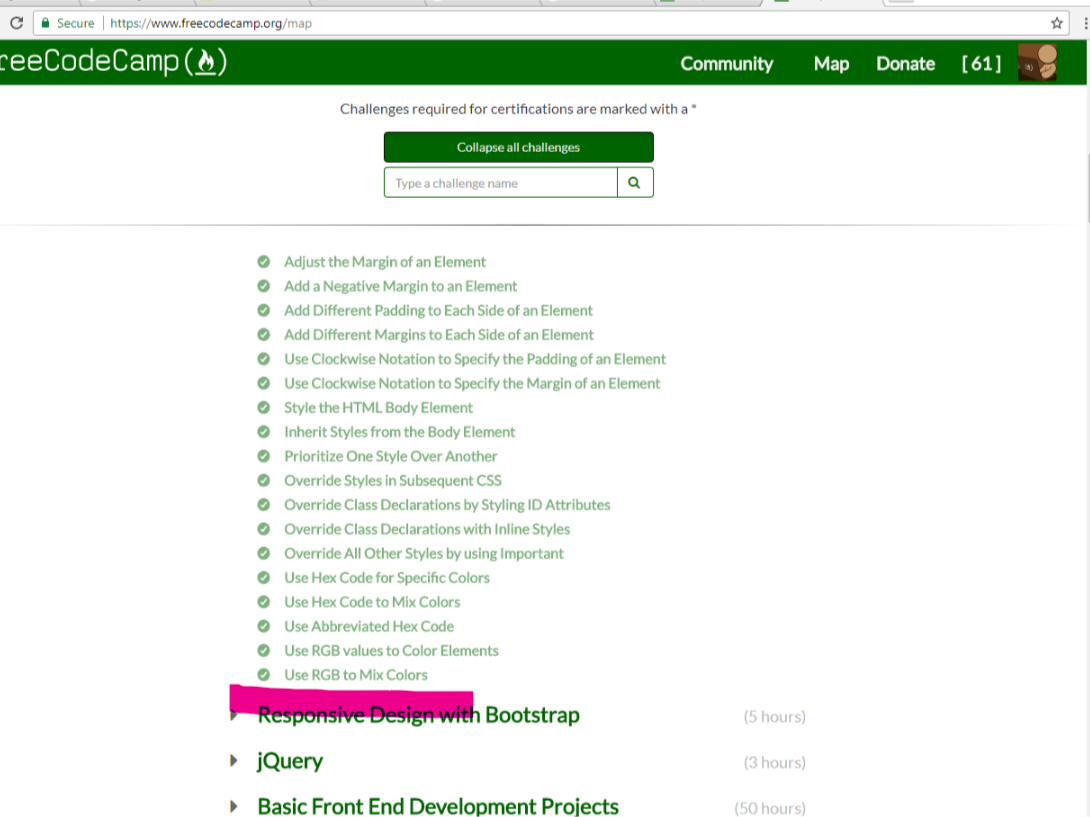Screen dimensions: 1090x817
Task: Open Use Clockwise Notation to Specify the Margin
Action: [472, 383]
